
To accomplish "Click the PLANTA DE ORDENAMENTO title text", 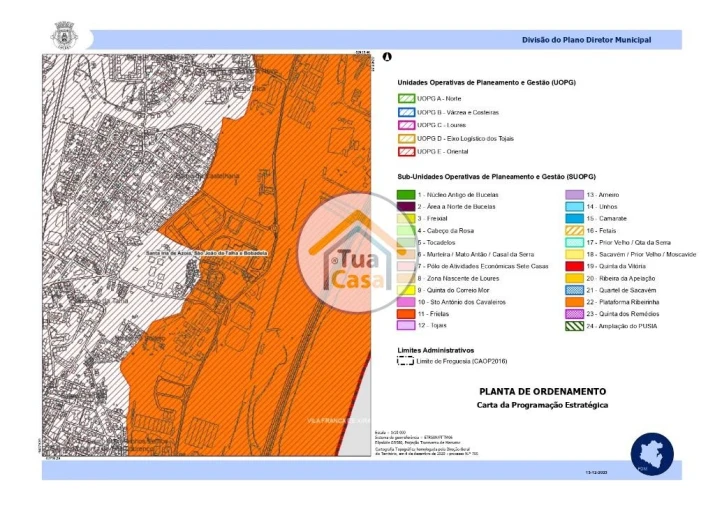I will click(543, 392).
